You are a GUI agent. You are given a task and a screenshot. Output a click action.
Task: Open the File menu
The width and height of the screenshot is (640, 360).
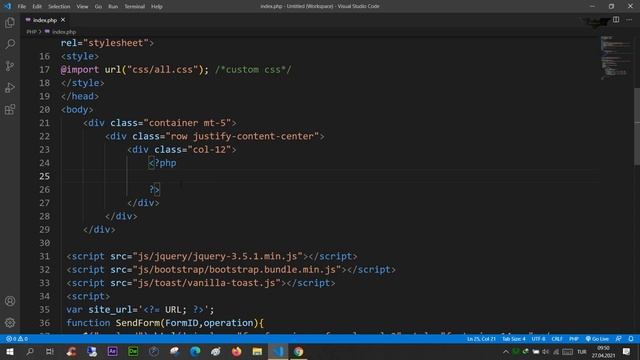(x=22, y=7)
